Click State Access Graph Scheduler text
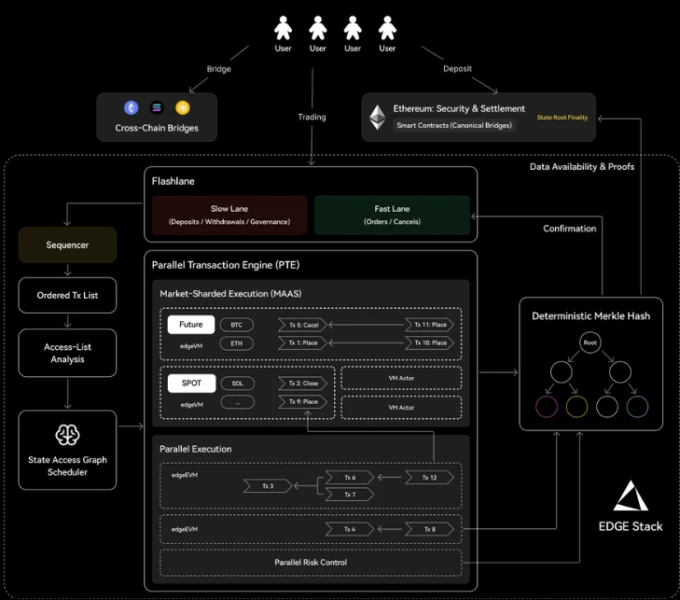The width and height of the screenshot is (680, 600). pos(67,466)
